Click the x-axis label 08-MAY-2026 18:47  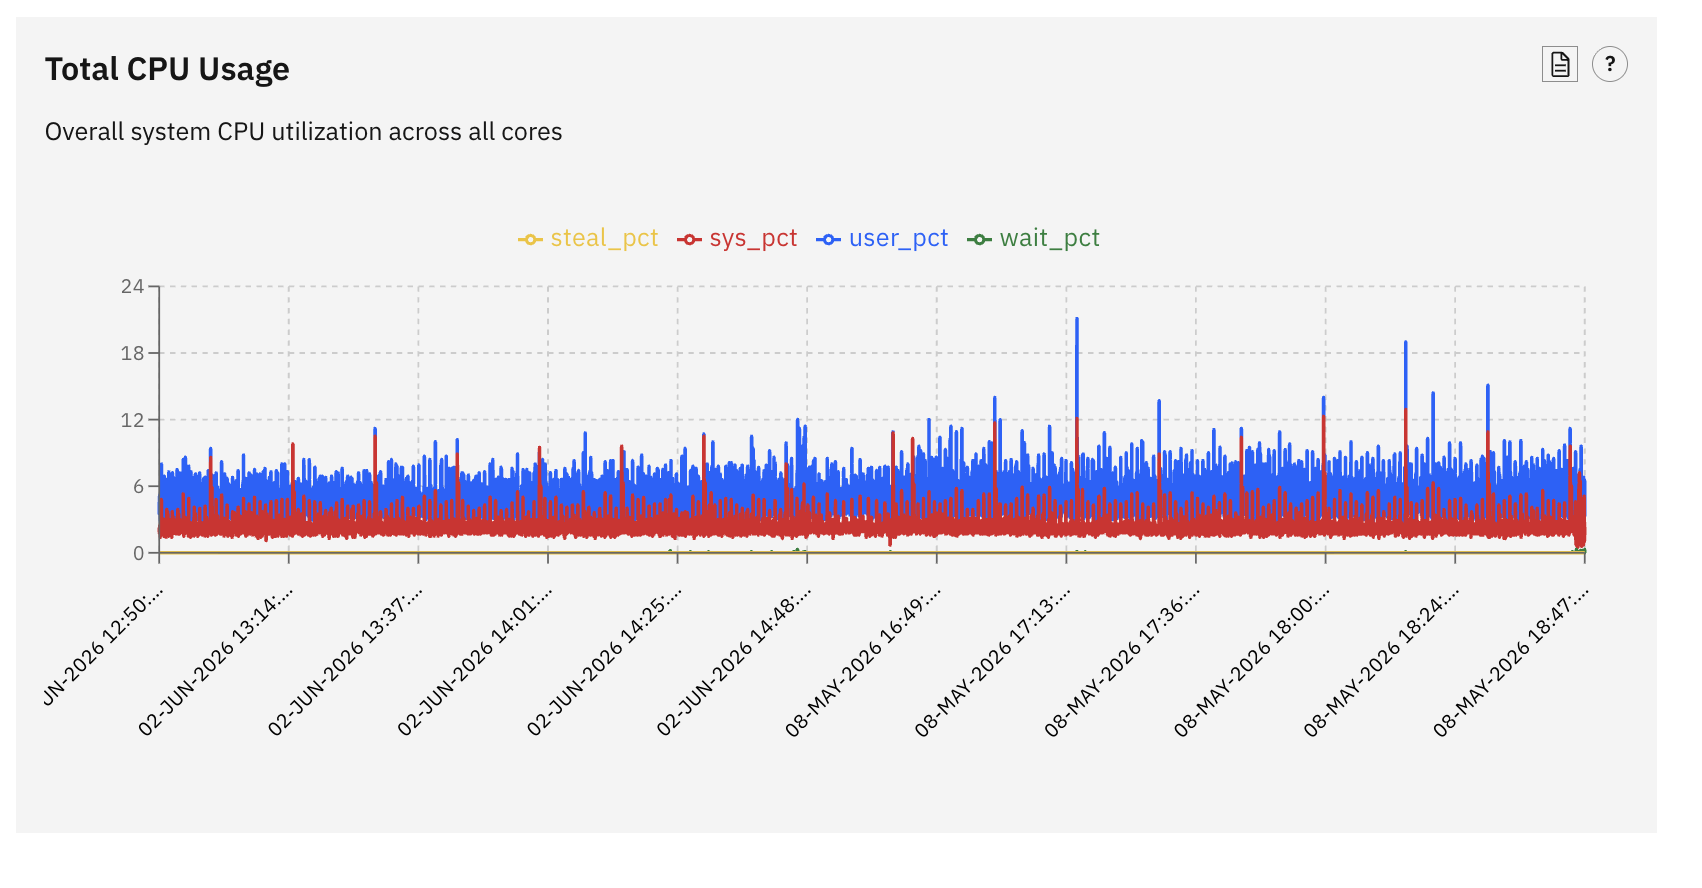[1510, 661]
